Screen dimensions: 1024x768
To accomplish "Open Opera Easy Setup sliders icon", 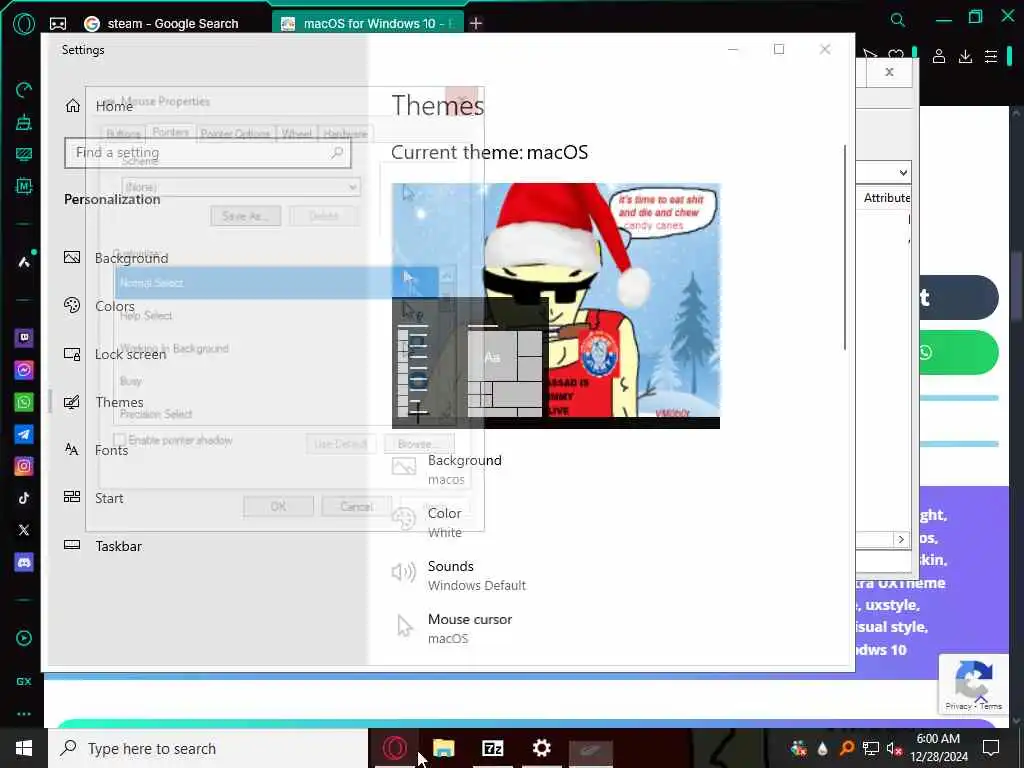I will (x=991, y=57).
